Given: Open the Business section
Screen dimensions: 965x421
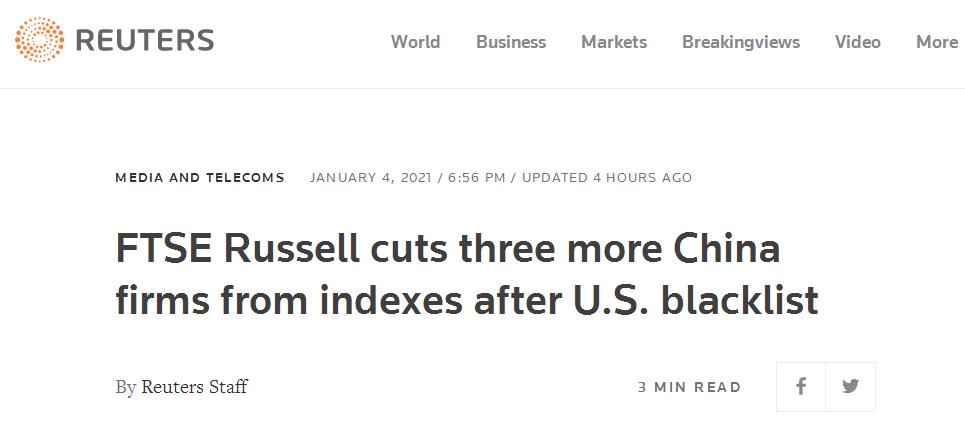Looking at the screenshot, I should [511, 42].
